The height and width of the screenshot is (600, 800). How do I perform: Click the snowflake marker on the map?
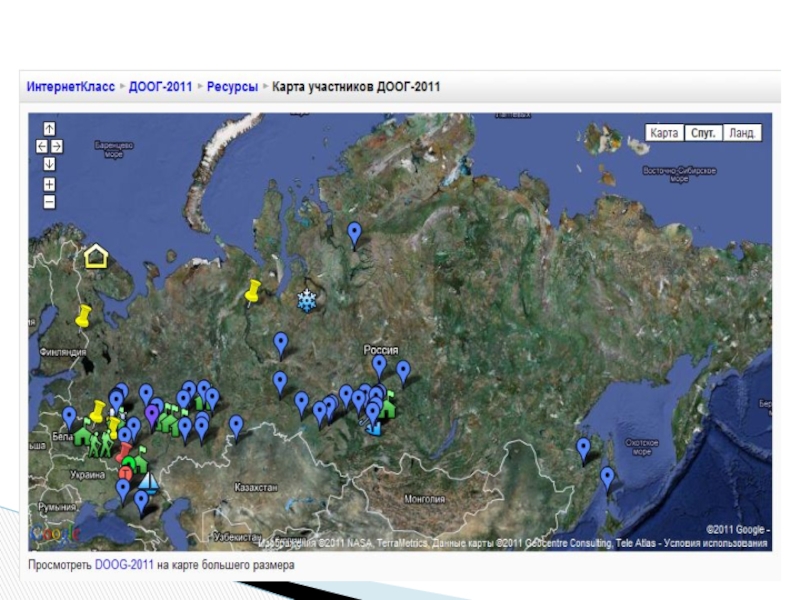click(306, 300)
